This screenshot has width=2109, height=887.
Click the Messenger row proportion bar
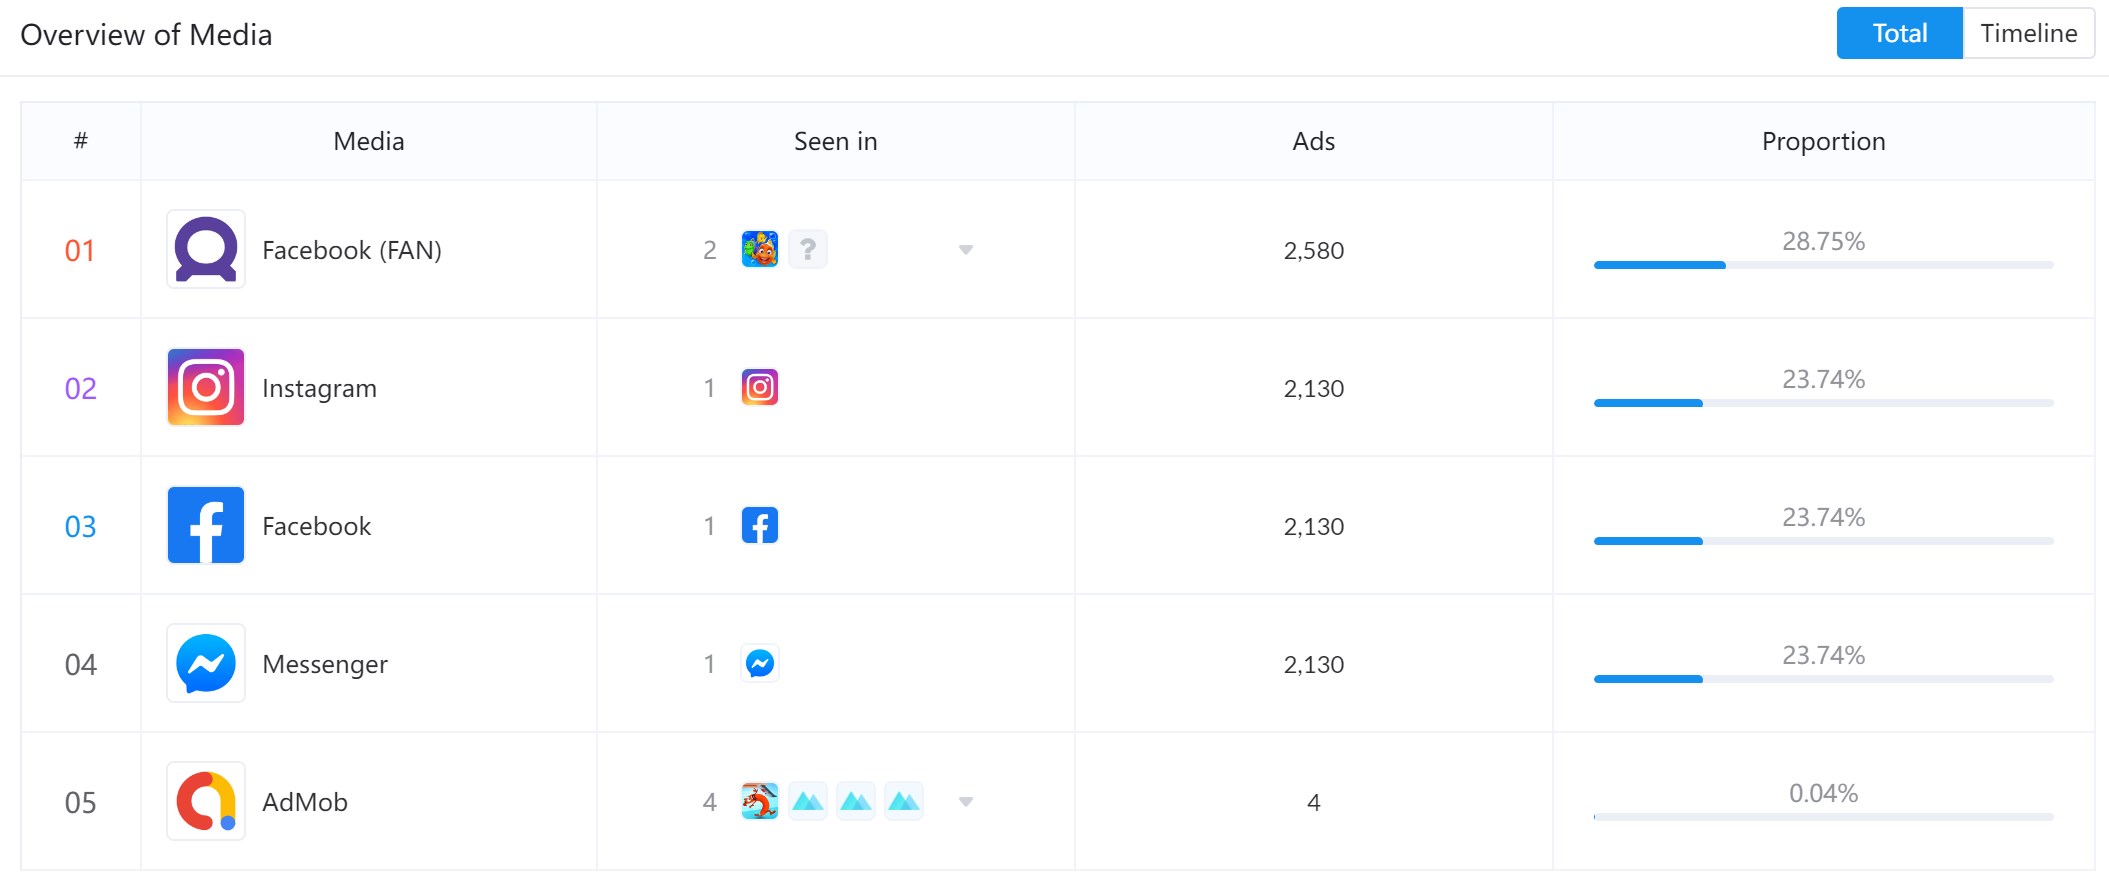click(x=1824, y=679)
